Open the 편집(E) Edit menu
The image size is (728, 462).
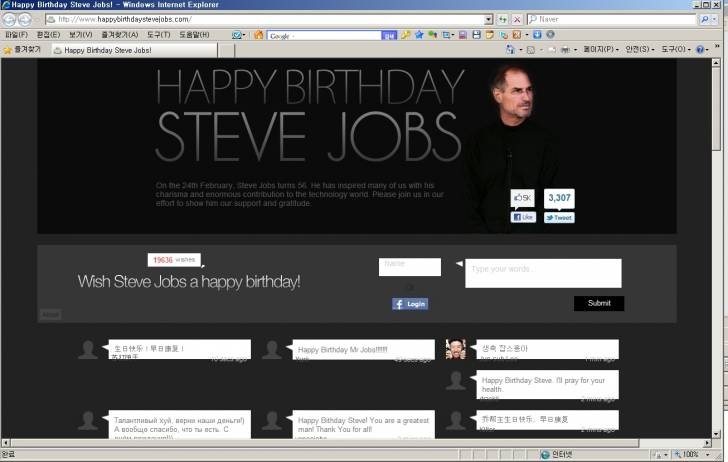point(48,35)
